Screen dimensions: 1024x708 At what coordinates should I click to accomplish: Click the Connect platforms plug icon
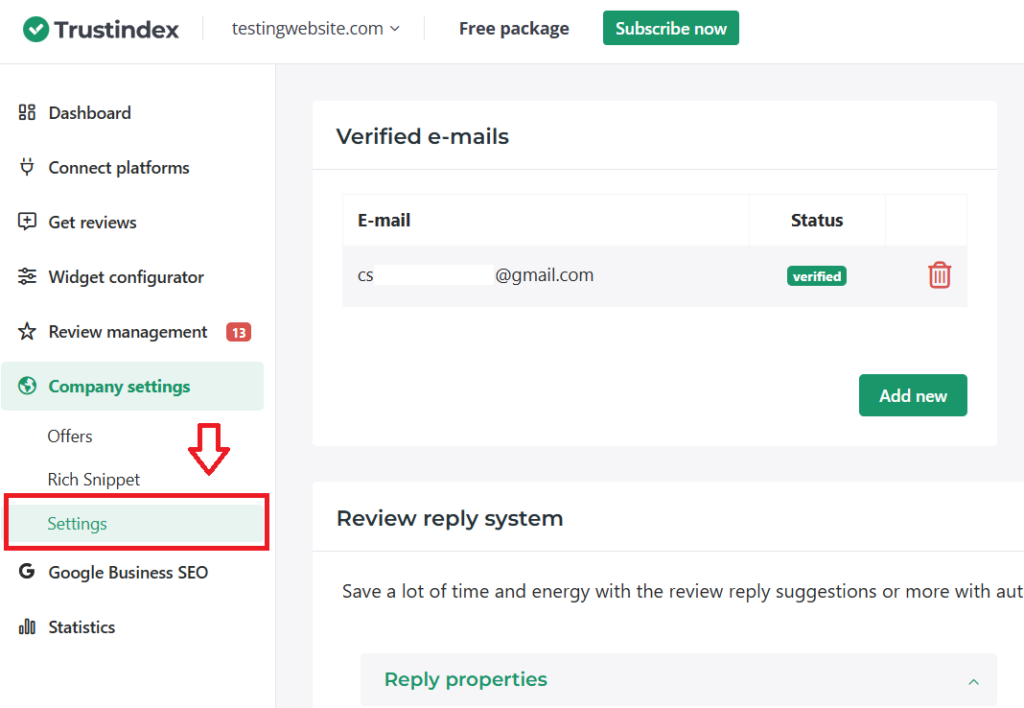coord(27,167)
